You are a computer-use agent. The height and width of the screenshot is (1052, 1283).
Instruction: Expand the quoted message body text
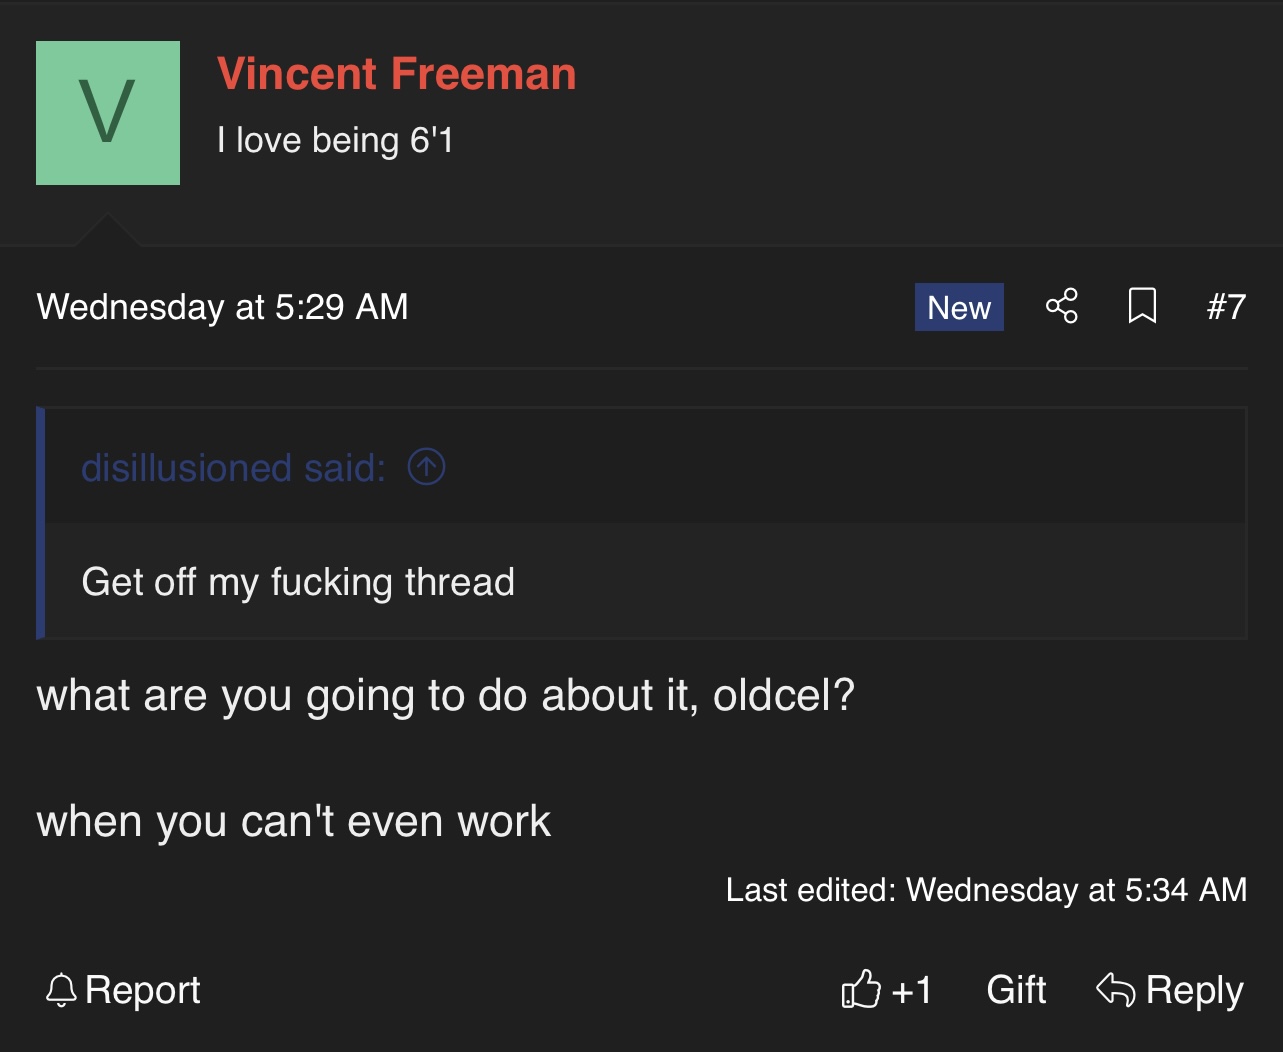tap(298, 582)
